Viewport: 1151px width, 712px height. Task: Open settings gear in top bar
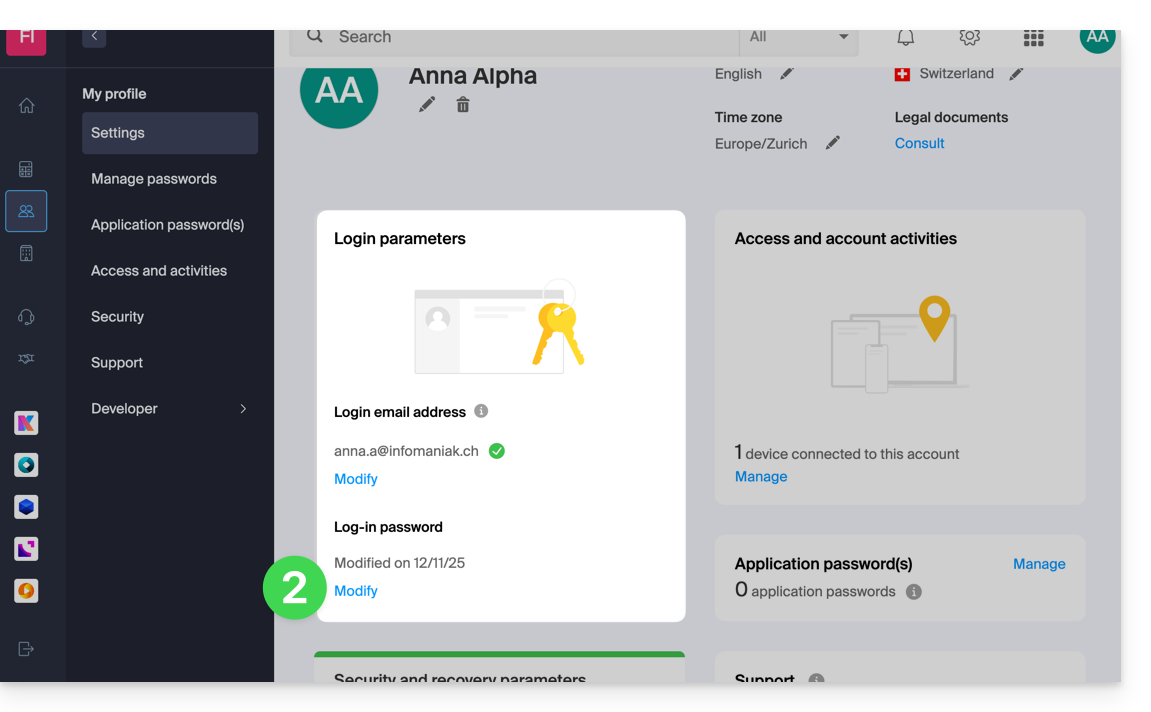point(969,37)
